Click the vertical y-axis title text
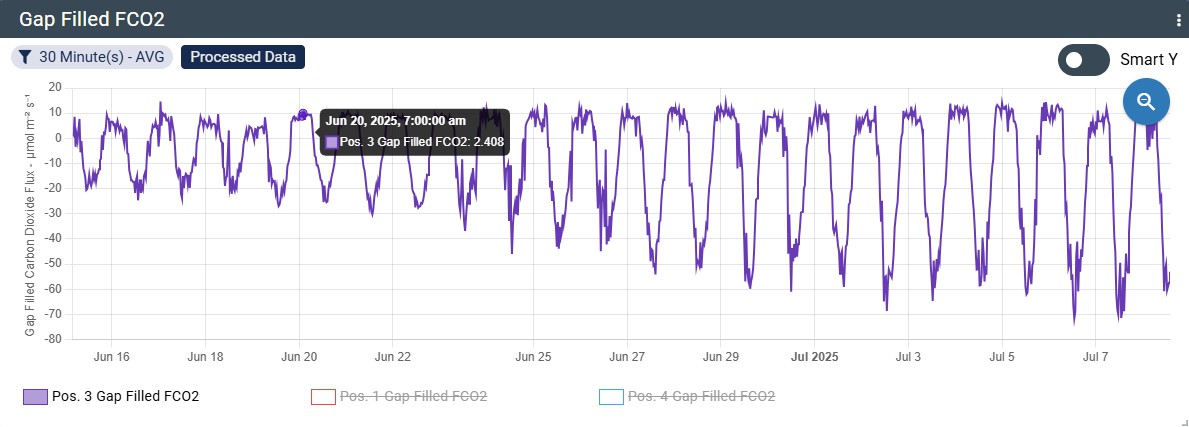The height and width of the screenshot is (427, 1189). pyautogui.click(x=31, y=215)
